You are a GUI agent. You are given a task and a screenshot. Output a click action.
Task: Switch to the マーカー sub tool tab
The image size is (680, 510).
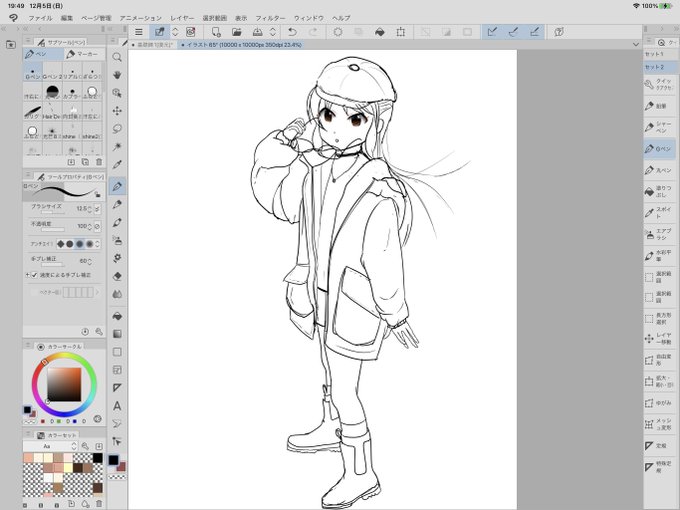(x=84, y=54)
